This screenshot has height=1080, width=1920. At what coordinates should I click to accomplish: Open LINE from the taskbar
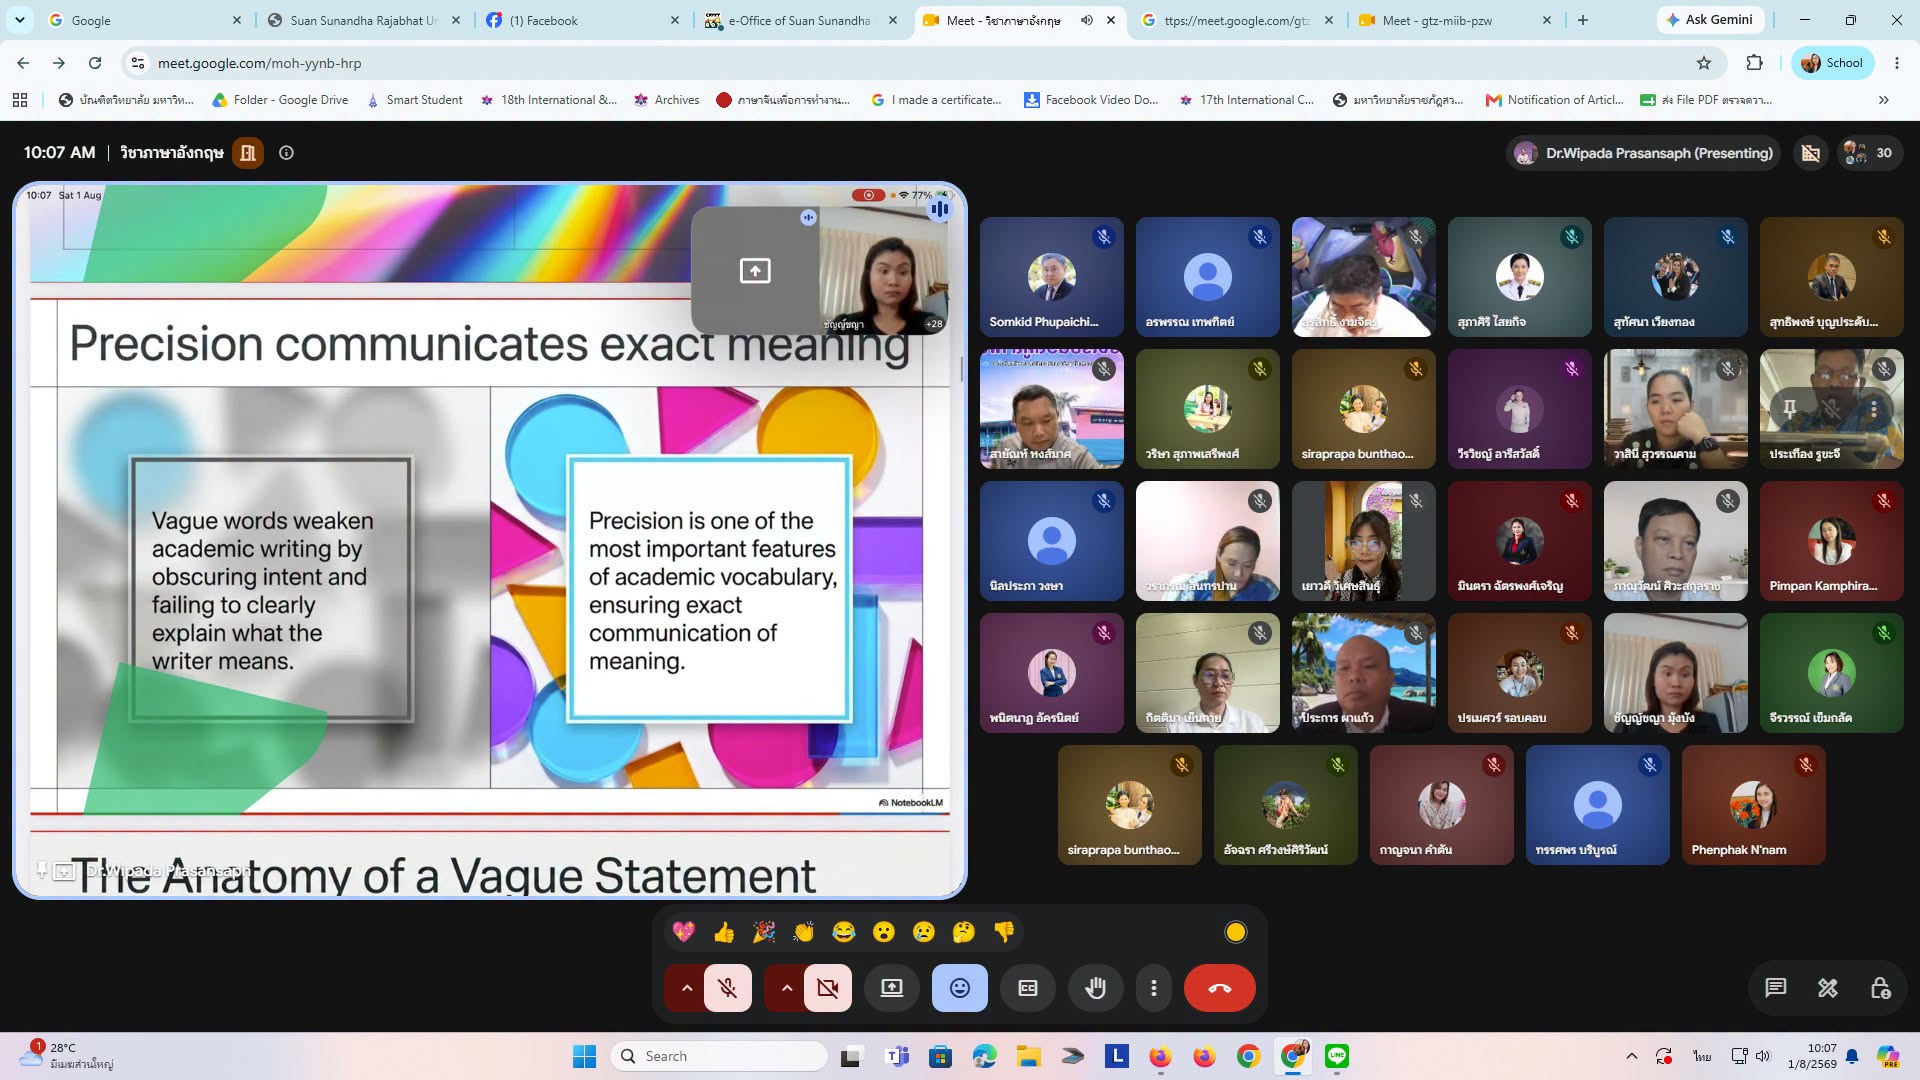(1337, 1056)
